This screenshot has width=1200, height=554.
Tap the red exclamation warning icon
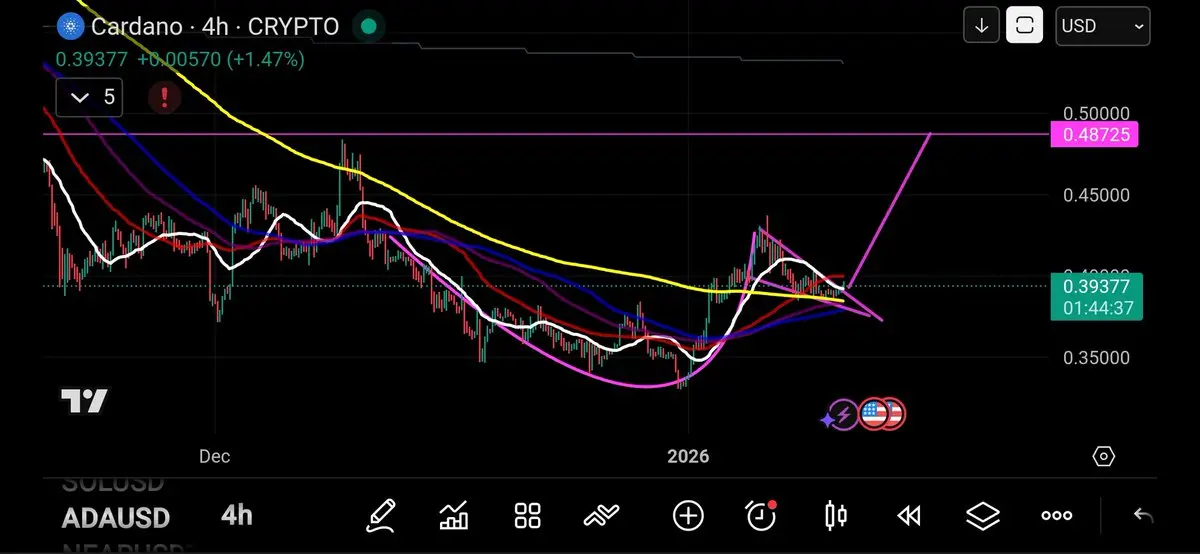(x=164, y=97)
